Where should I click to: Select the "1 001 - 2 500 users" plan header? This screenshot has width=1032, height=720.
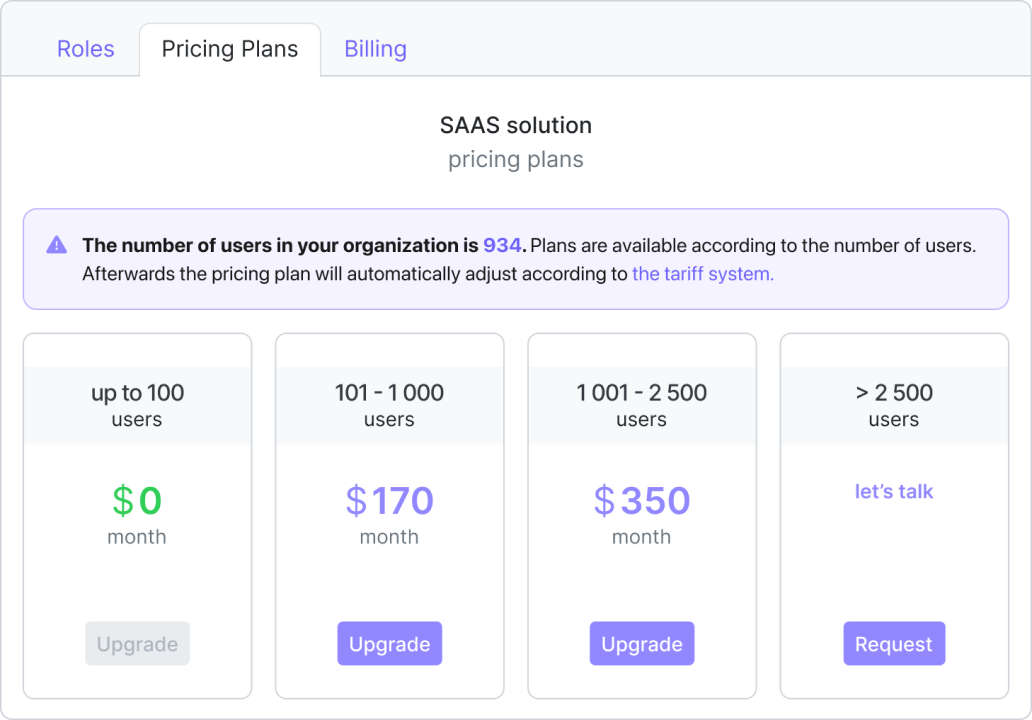click(641, 405)
